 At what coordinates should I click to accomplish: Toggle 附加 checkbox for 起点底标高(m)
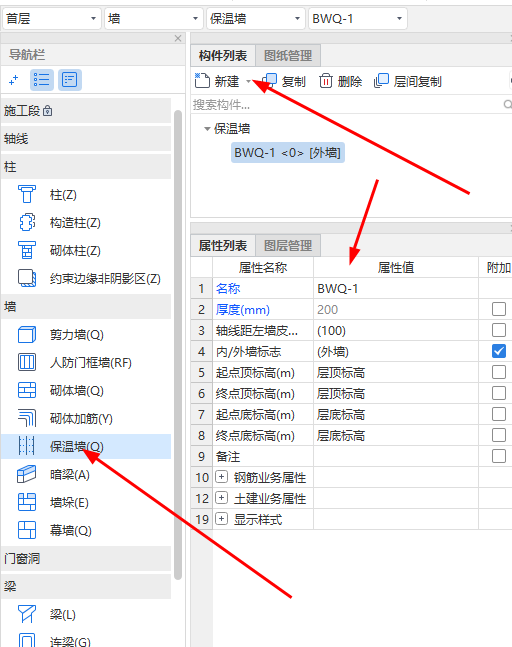(x=499, y=414)
